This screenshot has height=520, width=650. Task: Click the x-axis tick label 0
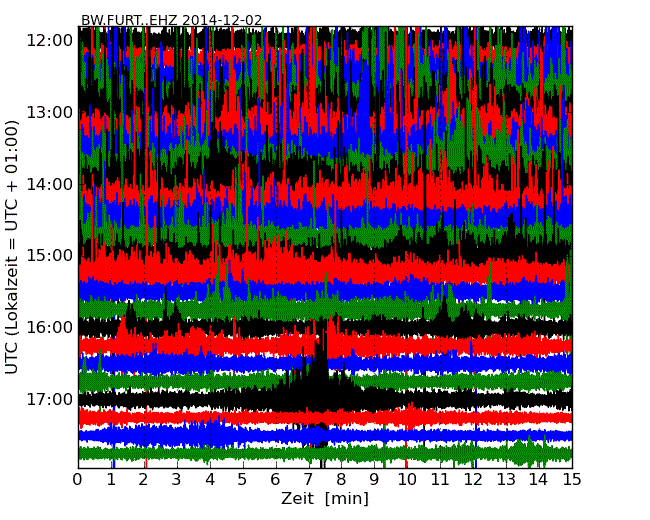coord(78,479)
